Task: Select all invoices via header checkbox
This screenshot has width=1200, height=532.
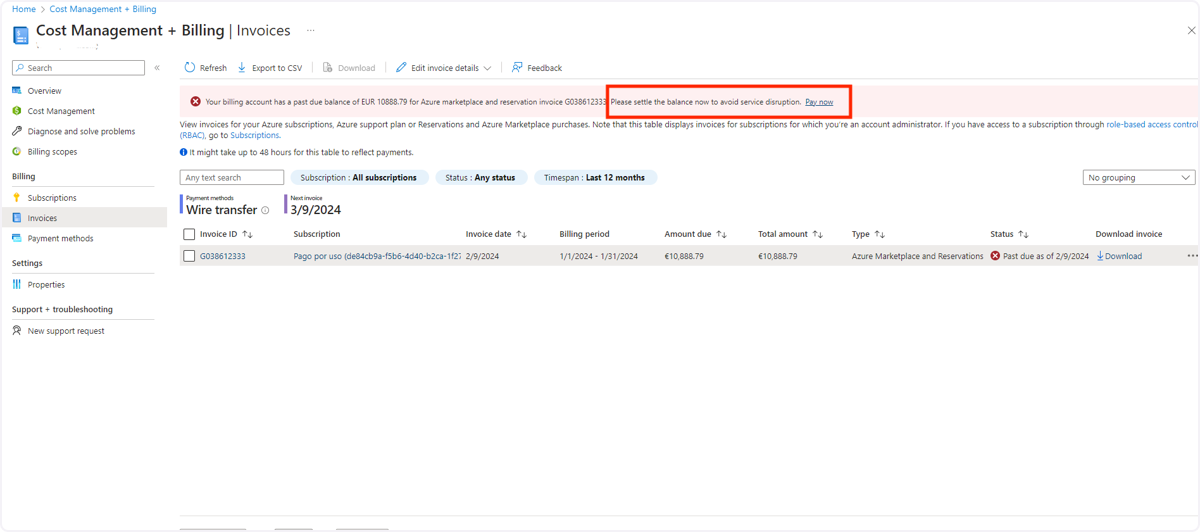Action: click(x=189, y=234)
